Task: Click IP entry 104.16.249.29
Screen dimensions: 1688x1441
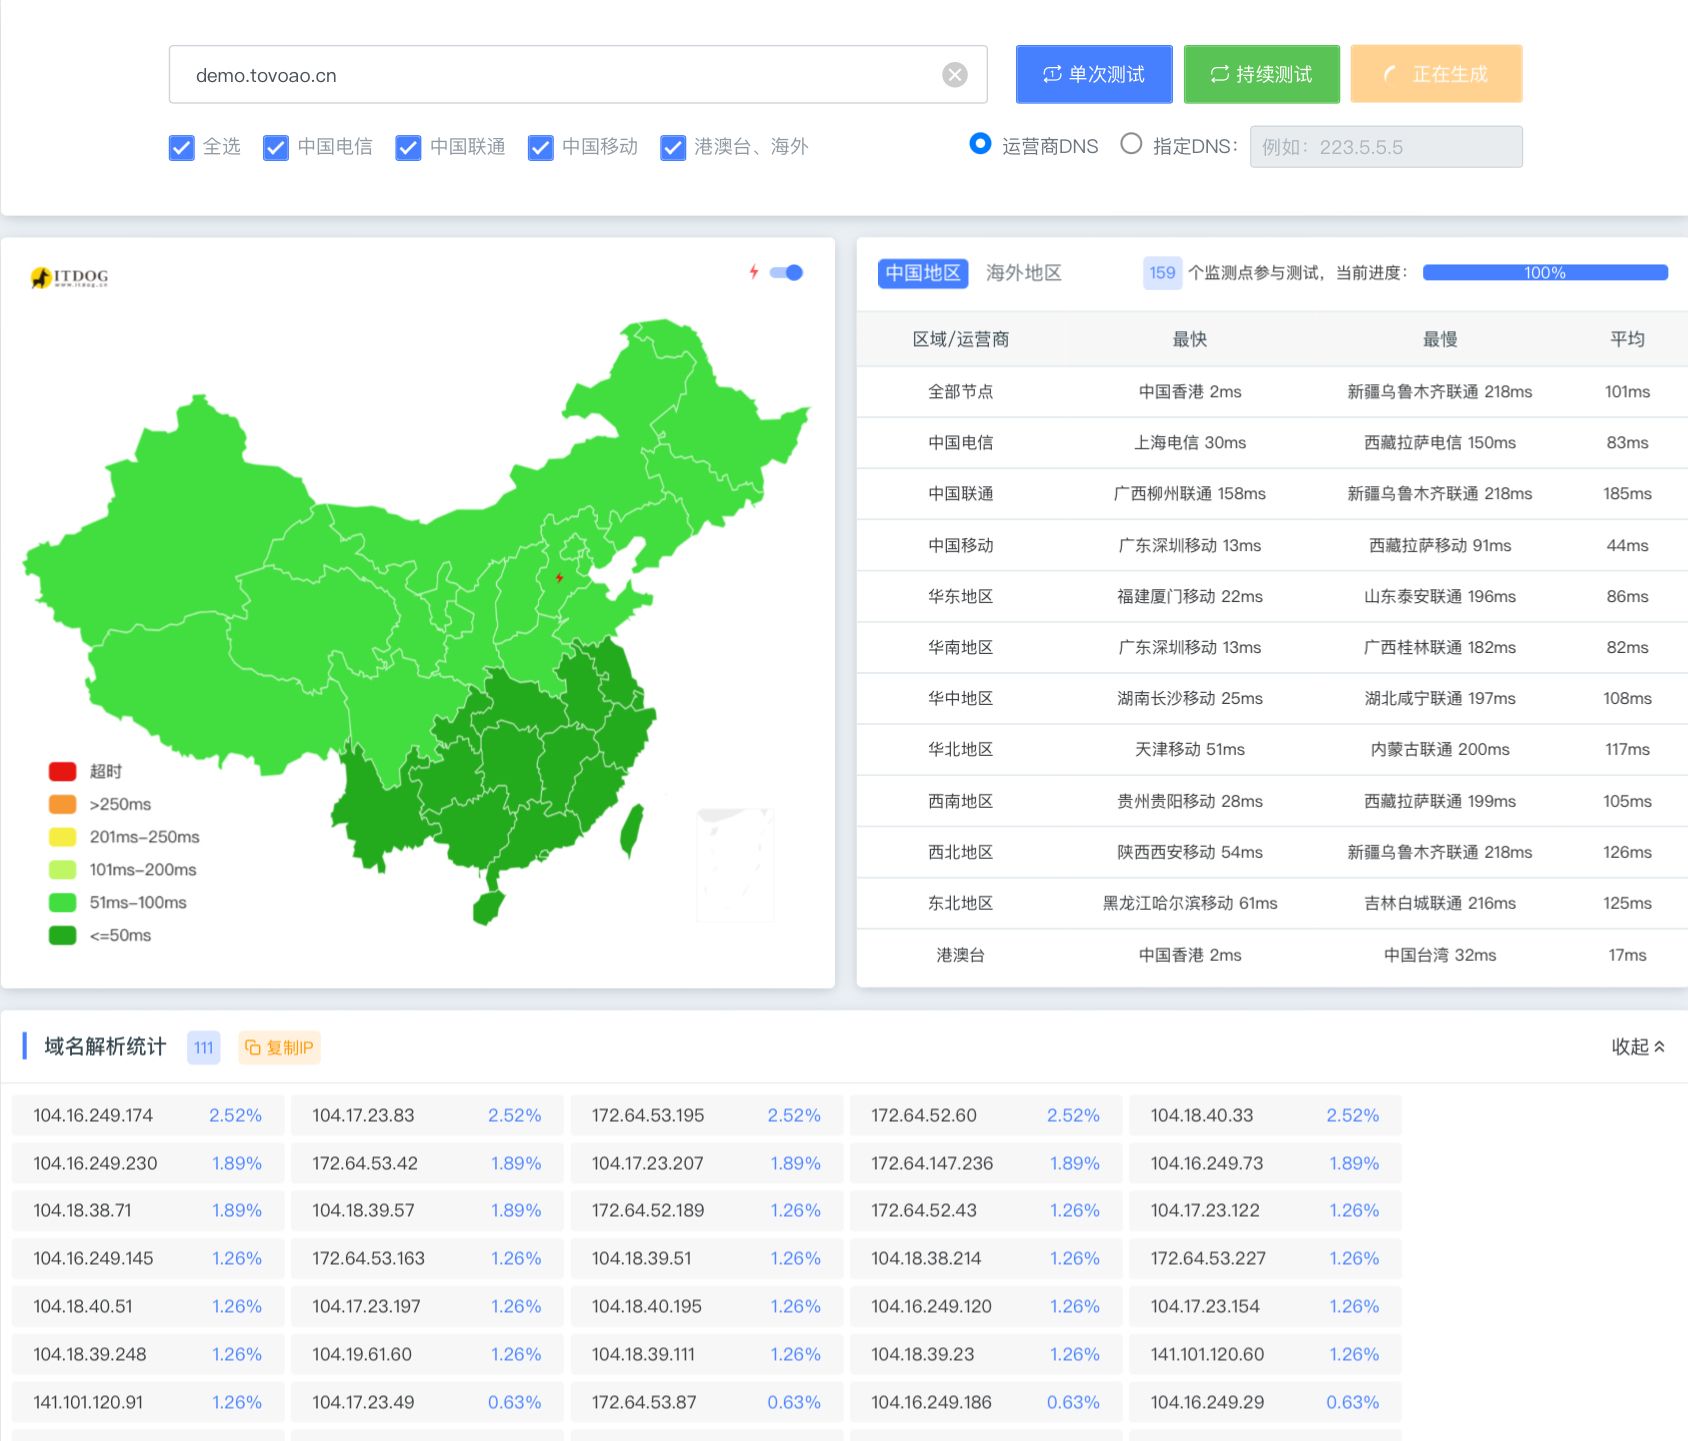Action: pyautogui.click(x=1265, y=1403)
